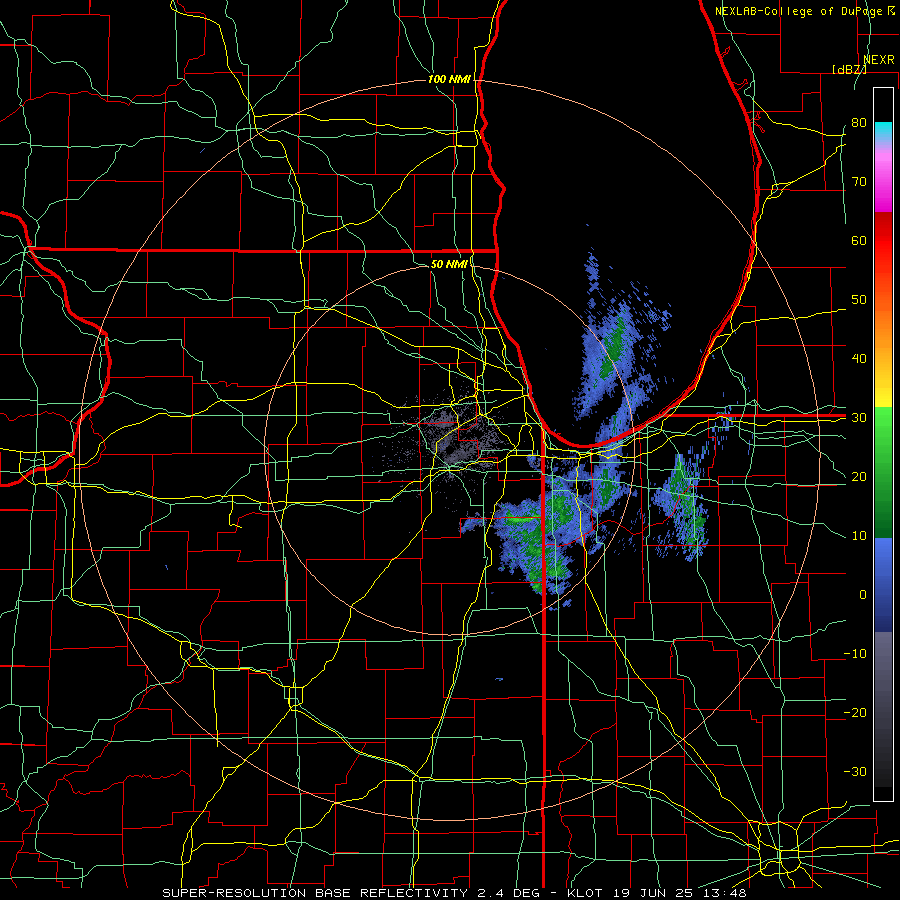Click the "60" value on the dBZ scale
The width and height of the screenshot is (900, 900).
coord(859,241)
